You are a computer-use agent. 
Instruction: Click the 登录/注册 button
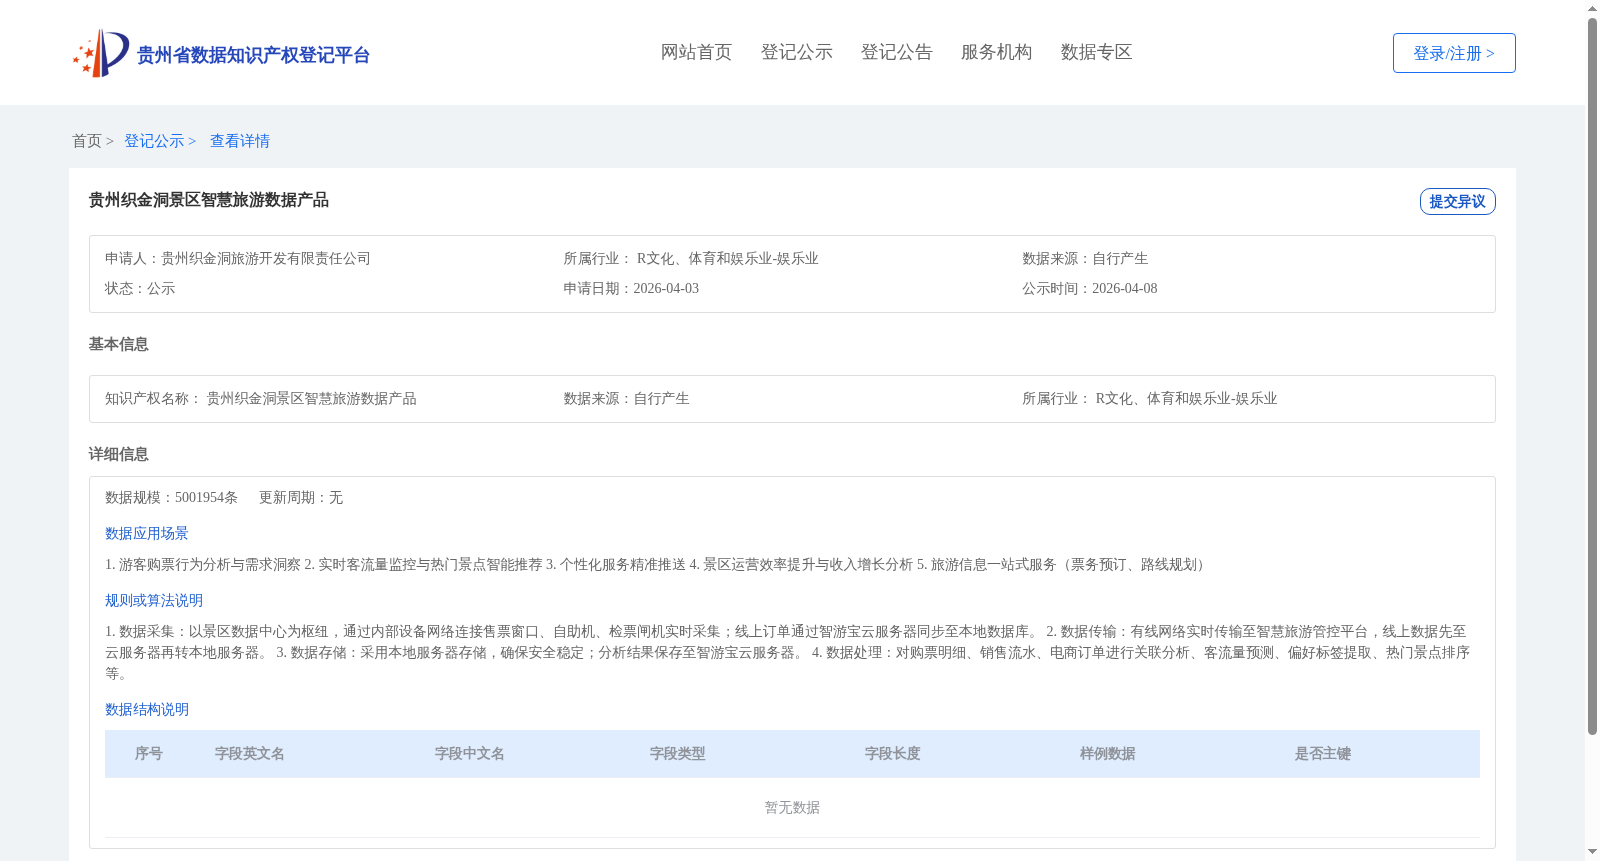click(1454, 53)
